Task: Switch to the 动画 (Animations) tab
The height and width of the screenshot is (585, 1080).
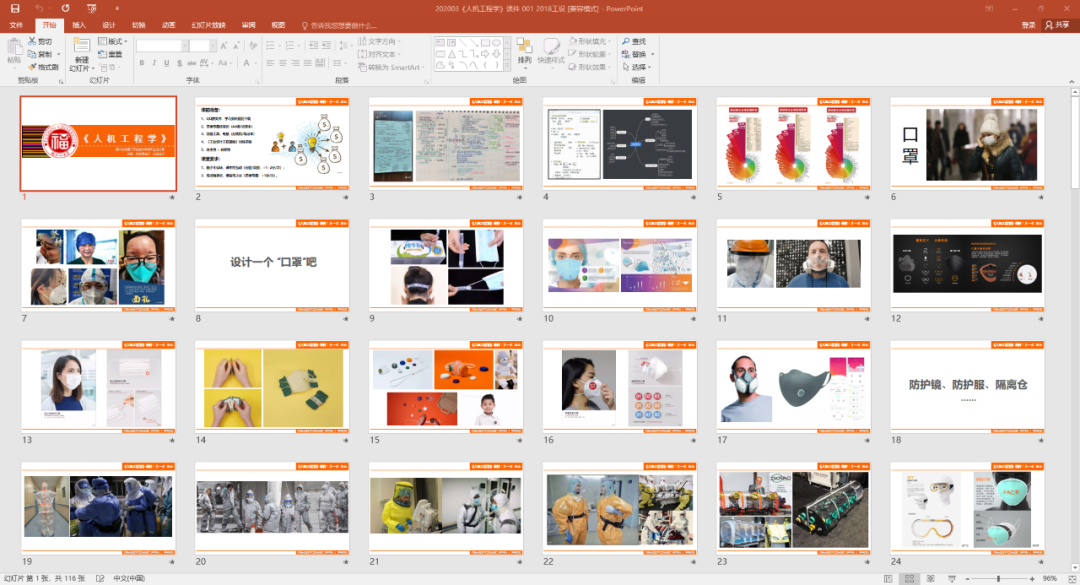Action: point(168,25)
